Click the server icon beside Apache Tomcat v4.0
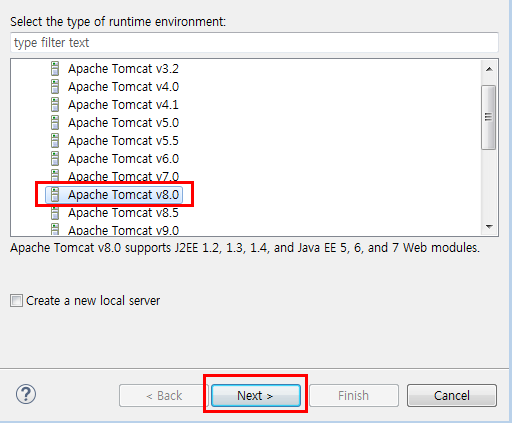The width and height of the screenshot is (512, 423). (55, 87)
